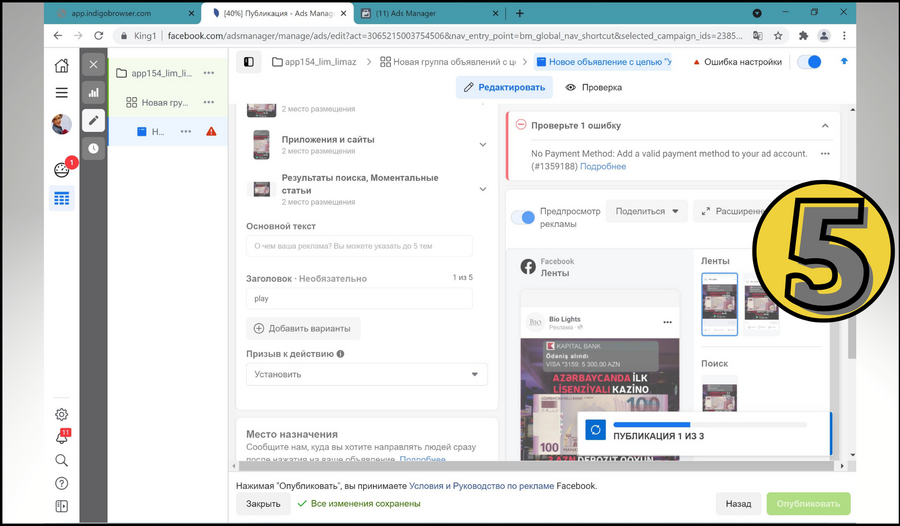
Task: Click the blue upload arrow icon
Action: 844,61
